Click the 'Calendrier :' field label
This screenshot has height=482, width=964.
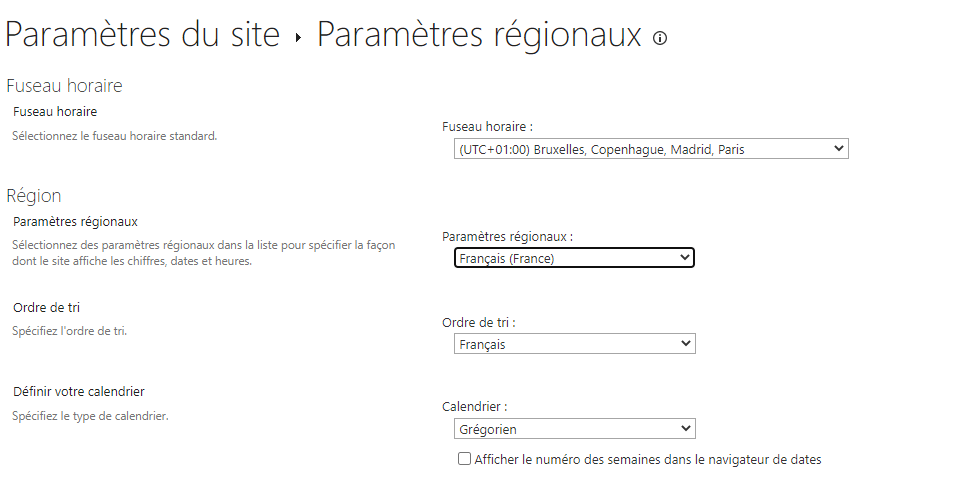tap(475, 406)
